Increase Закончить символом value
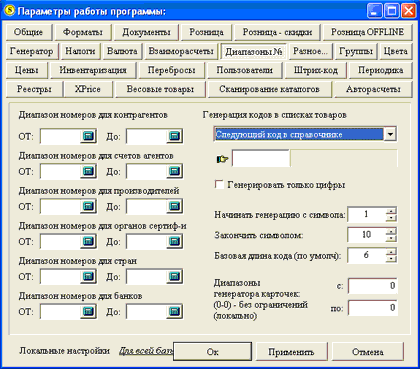 coord(391,231)
